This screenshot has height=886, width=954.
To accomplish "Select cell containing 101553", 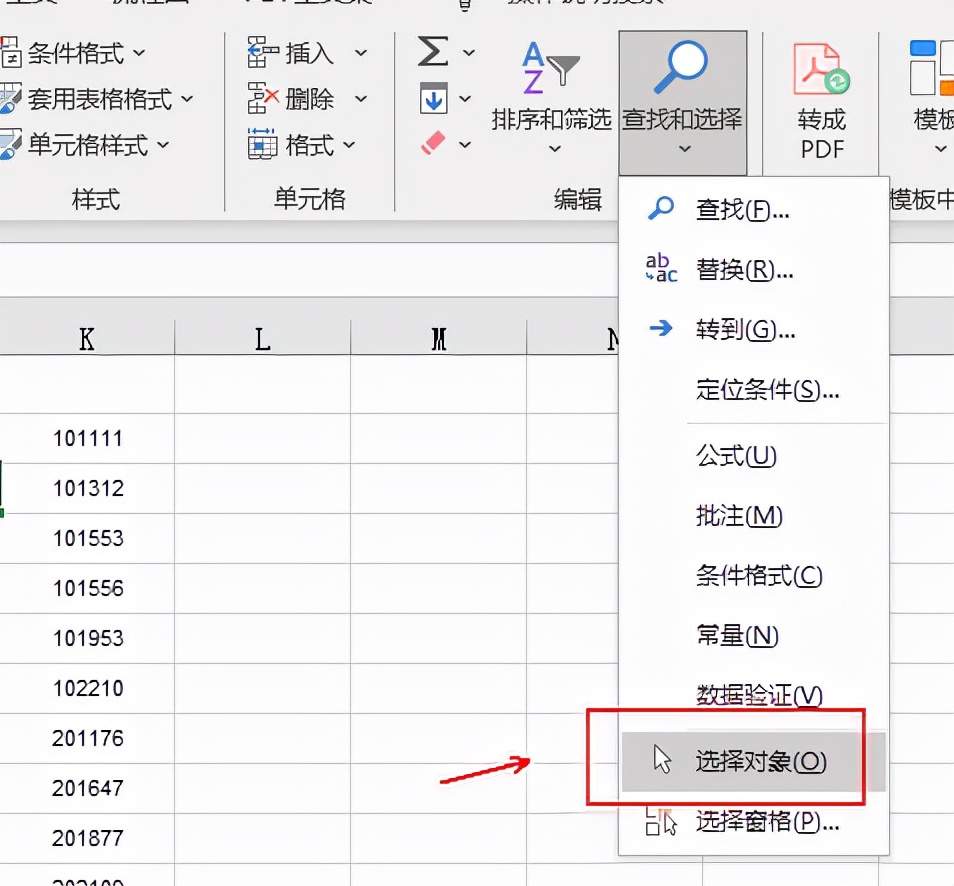I will point(87,538).
